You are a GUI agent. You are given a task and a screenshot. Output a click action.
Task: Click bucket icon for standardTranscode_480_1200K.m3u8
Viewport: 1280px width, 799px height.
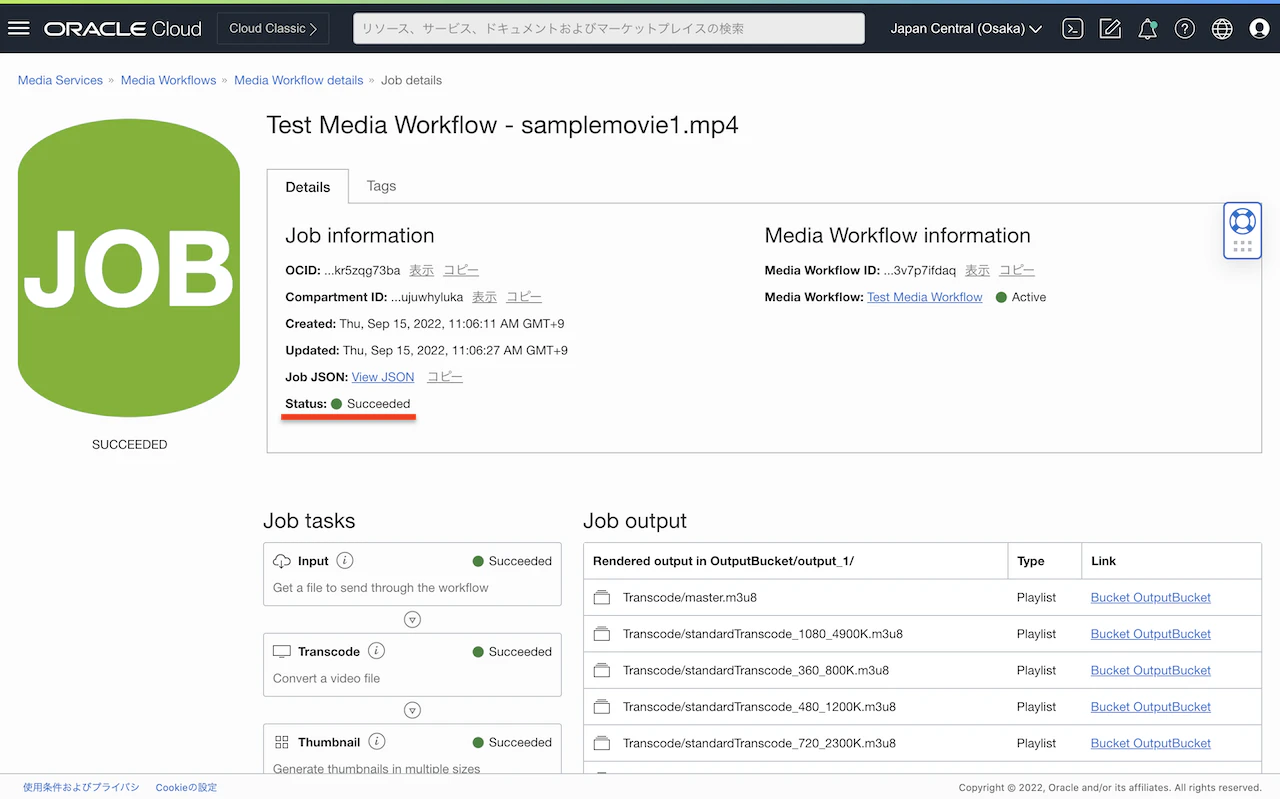(x=602, y=707)
